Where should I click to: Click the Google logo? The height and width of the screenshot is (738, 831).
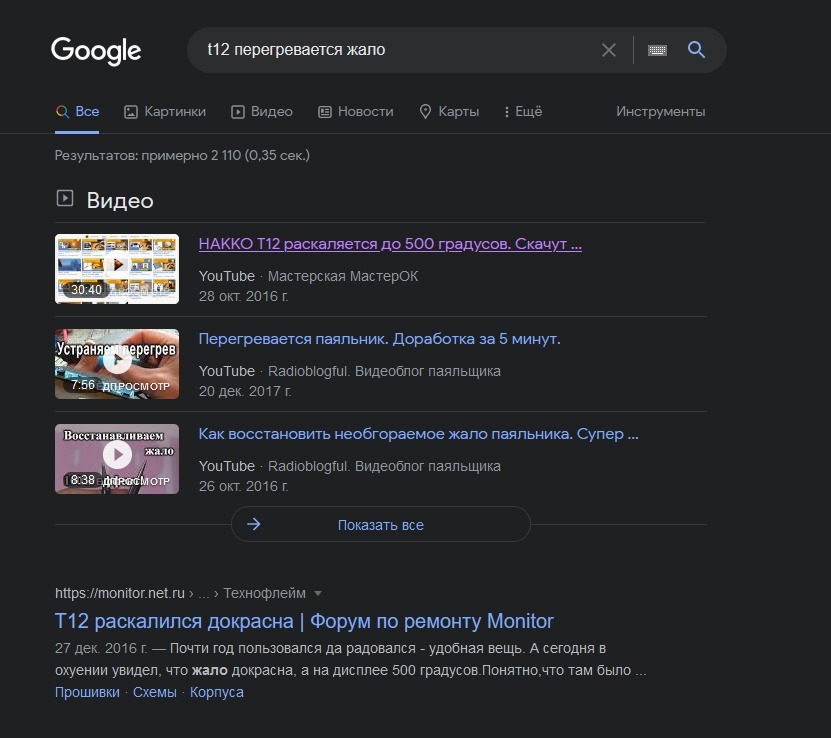pos(96,51)
